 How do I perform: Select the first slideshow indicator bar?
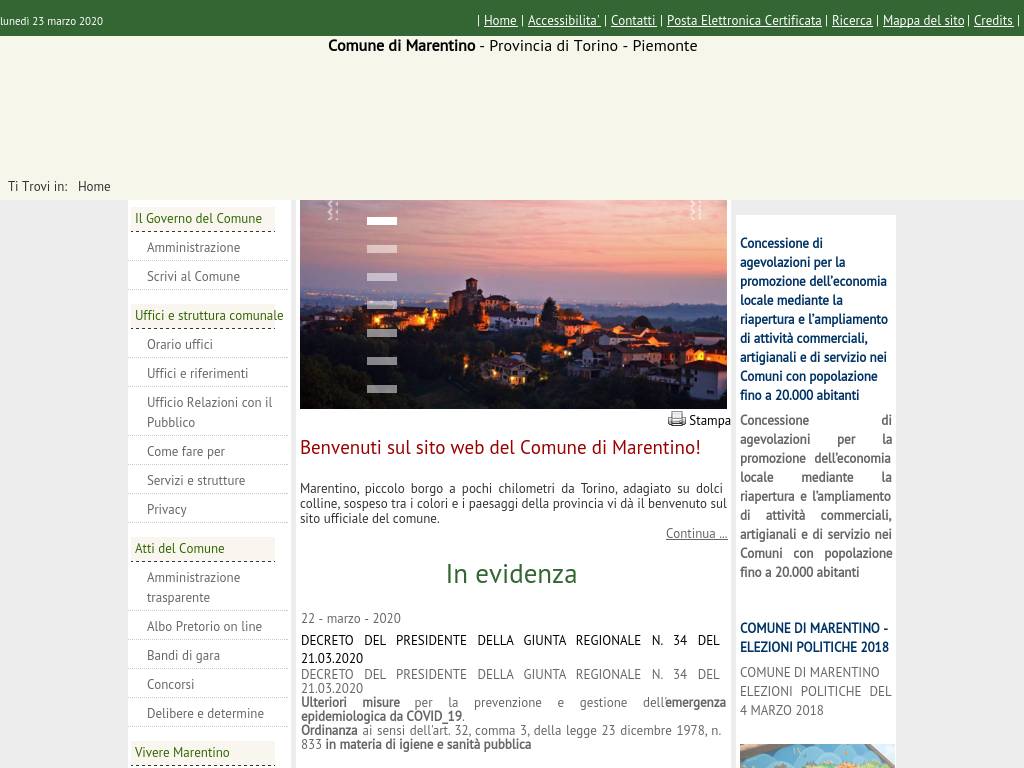(x=382, y=221)
